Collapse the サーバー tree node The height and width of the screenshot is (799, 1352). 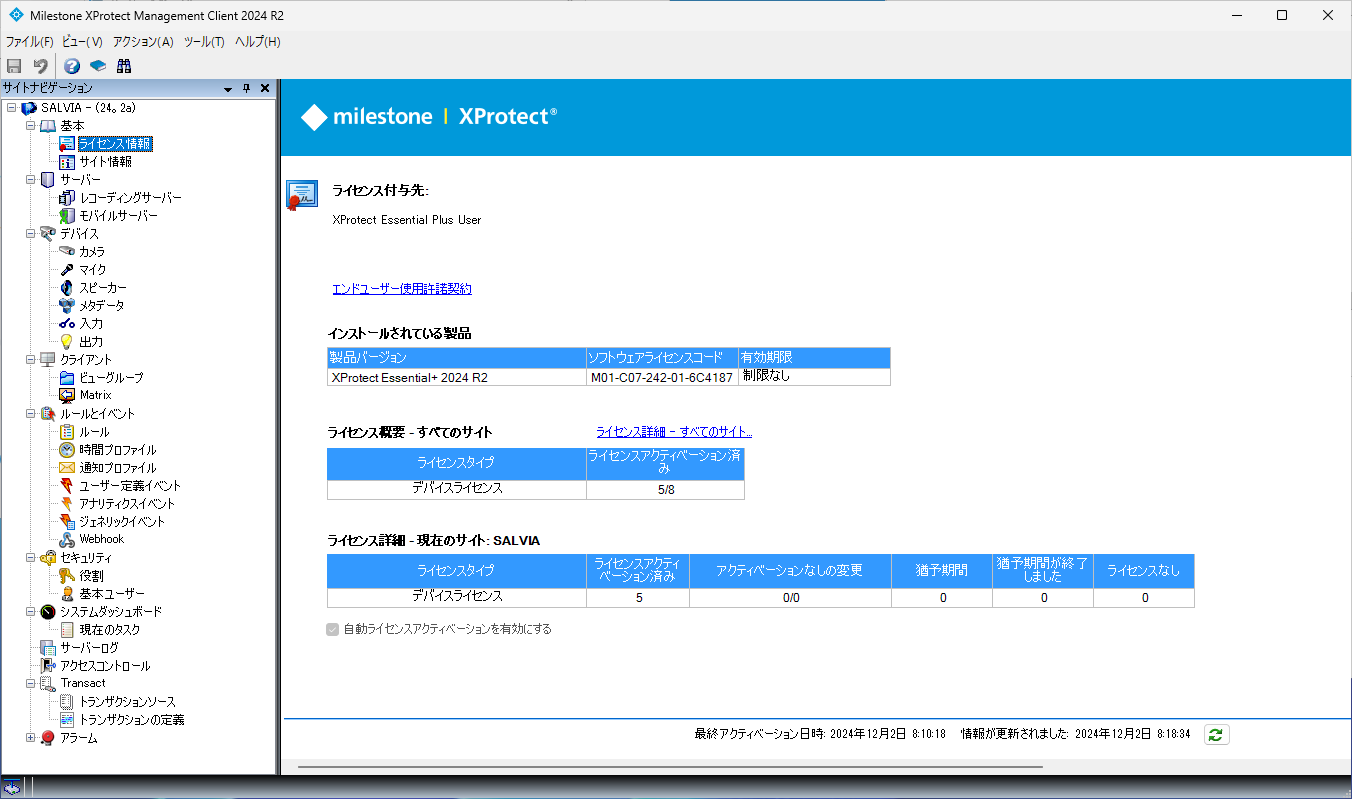pyautogui.click(x=31, y=180)
